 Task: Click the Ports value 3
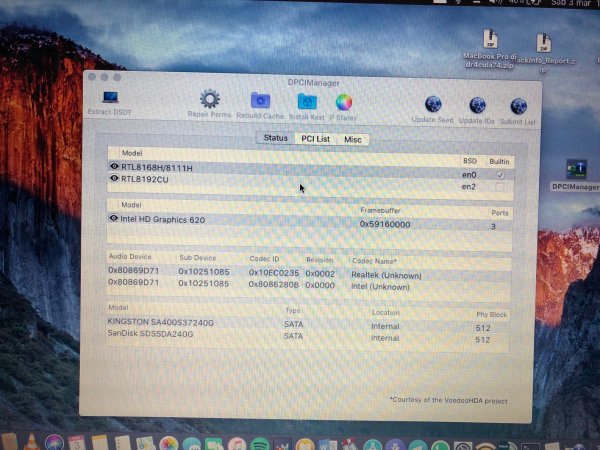click(493, 227)
